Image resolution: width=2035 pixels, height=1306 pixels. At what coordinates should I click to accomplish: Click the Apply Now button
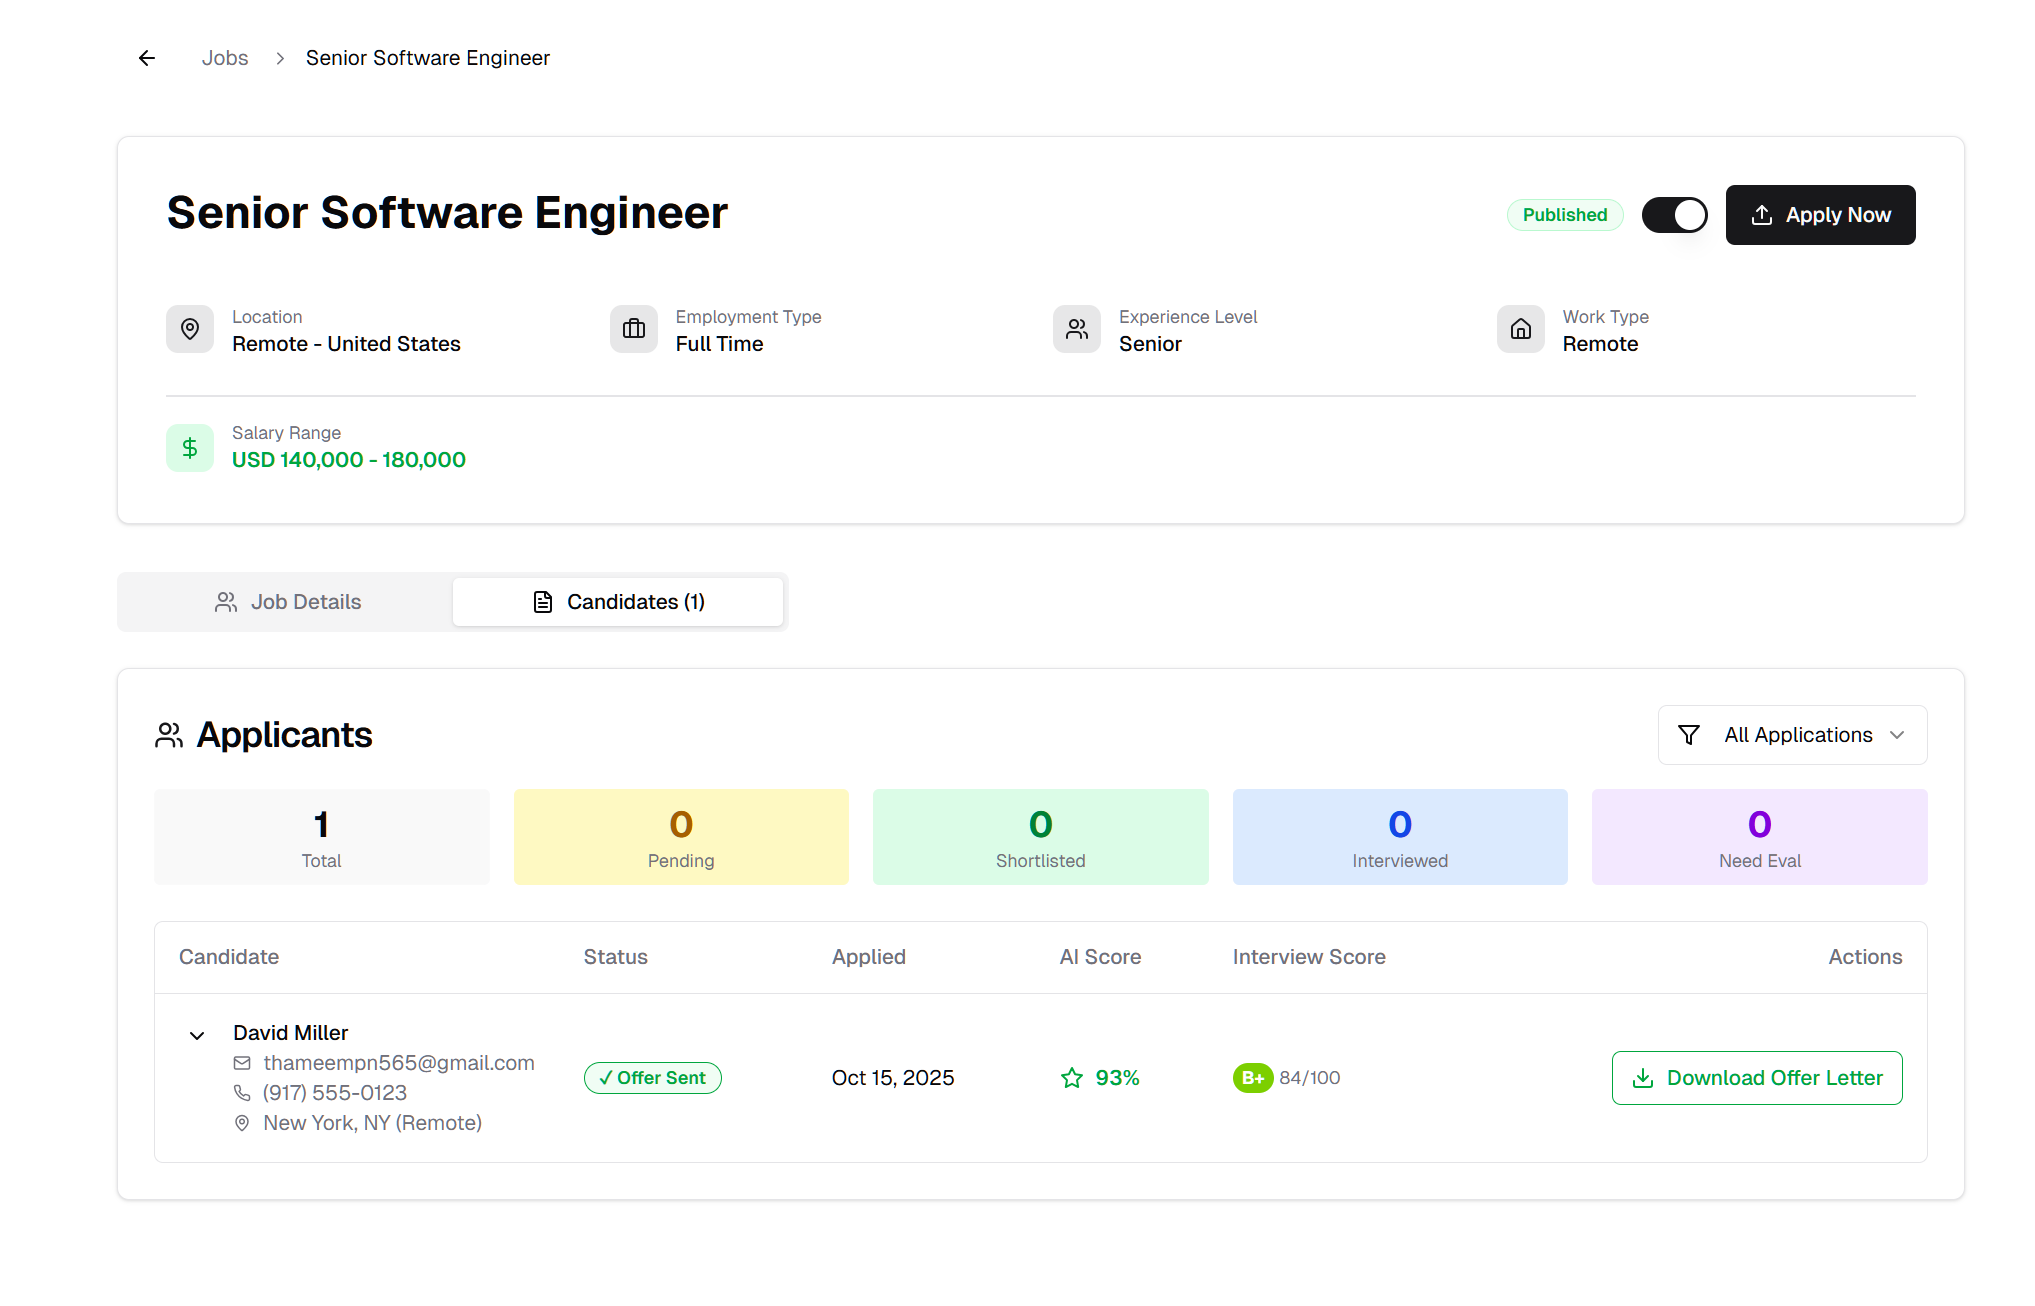1820,215
